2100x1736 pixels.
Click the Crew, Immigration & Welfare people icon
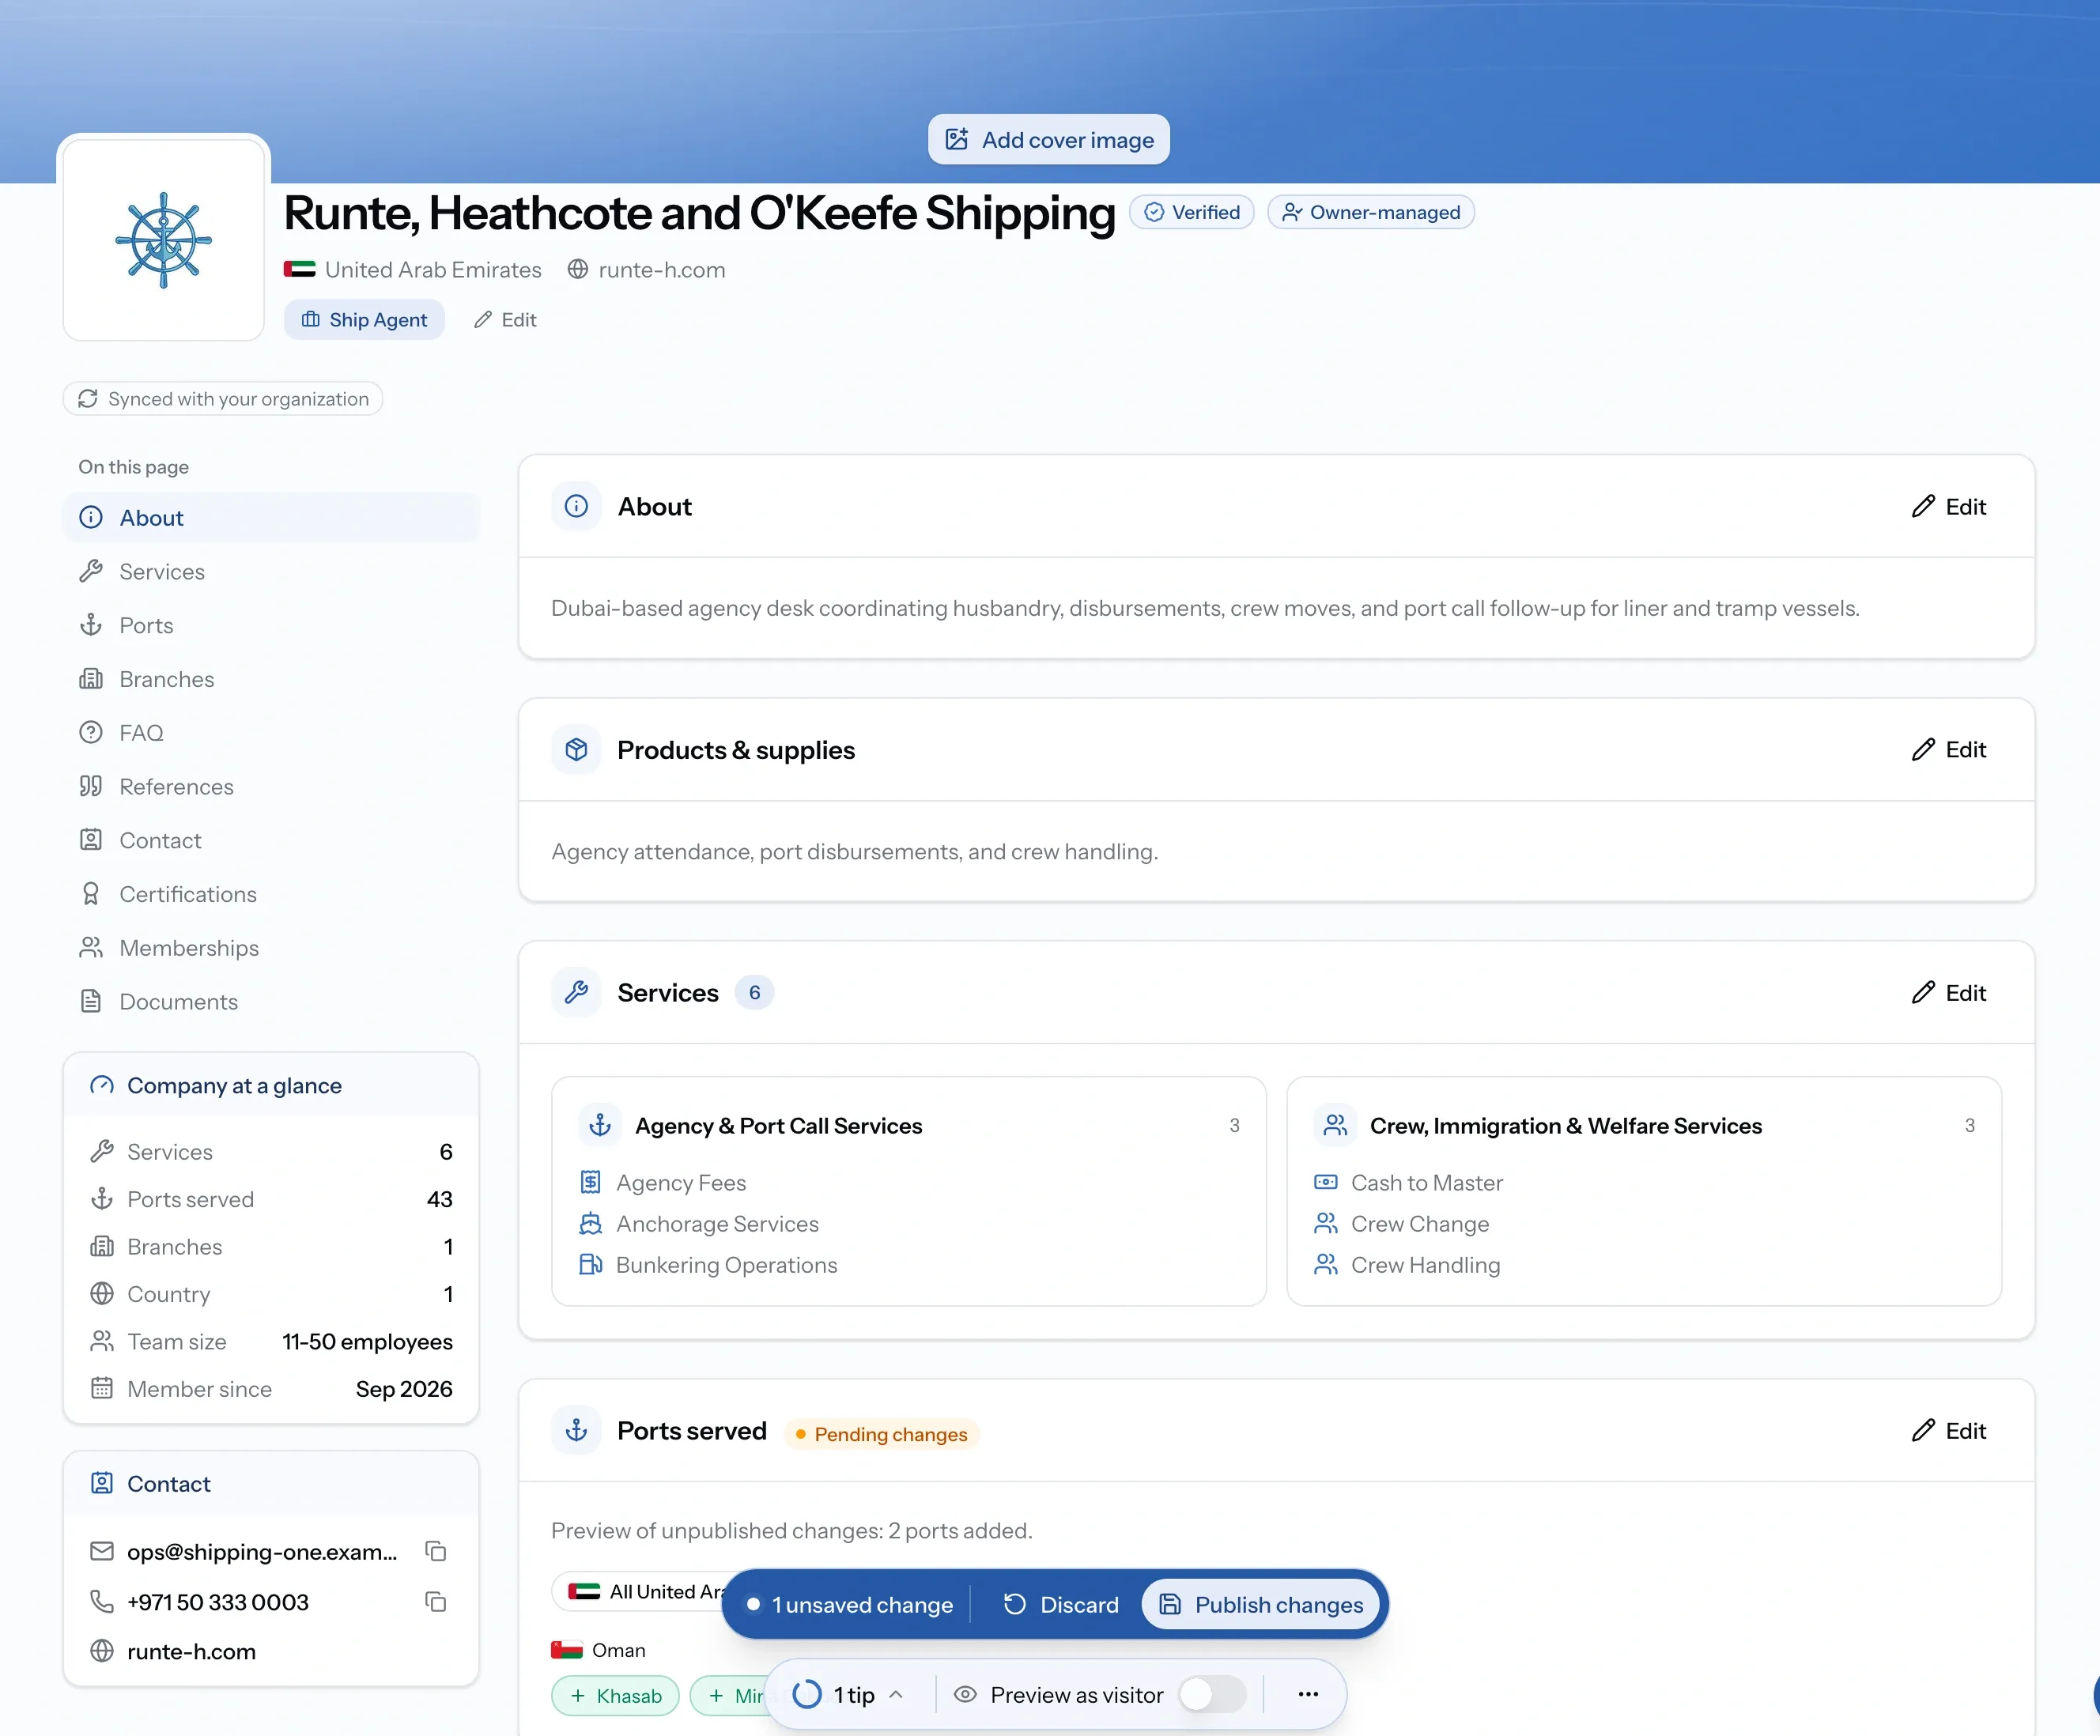click(x=1335, y=1125)
